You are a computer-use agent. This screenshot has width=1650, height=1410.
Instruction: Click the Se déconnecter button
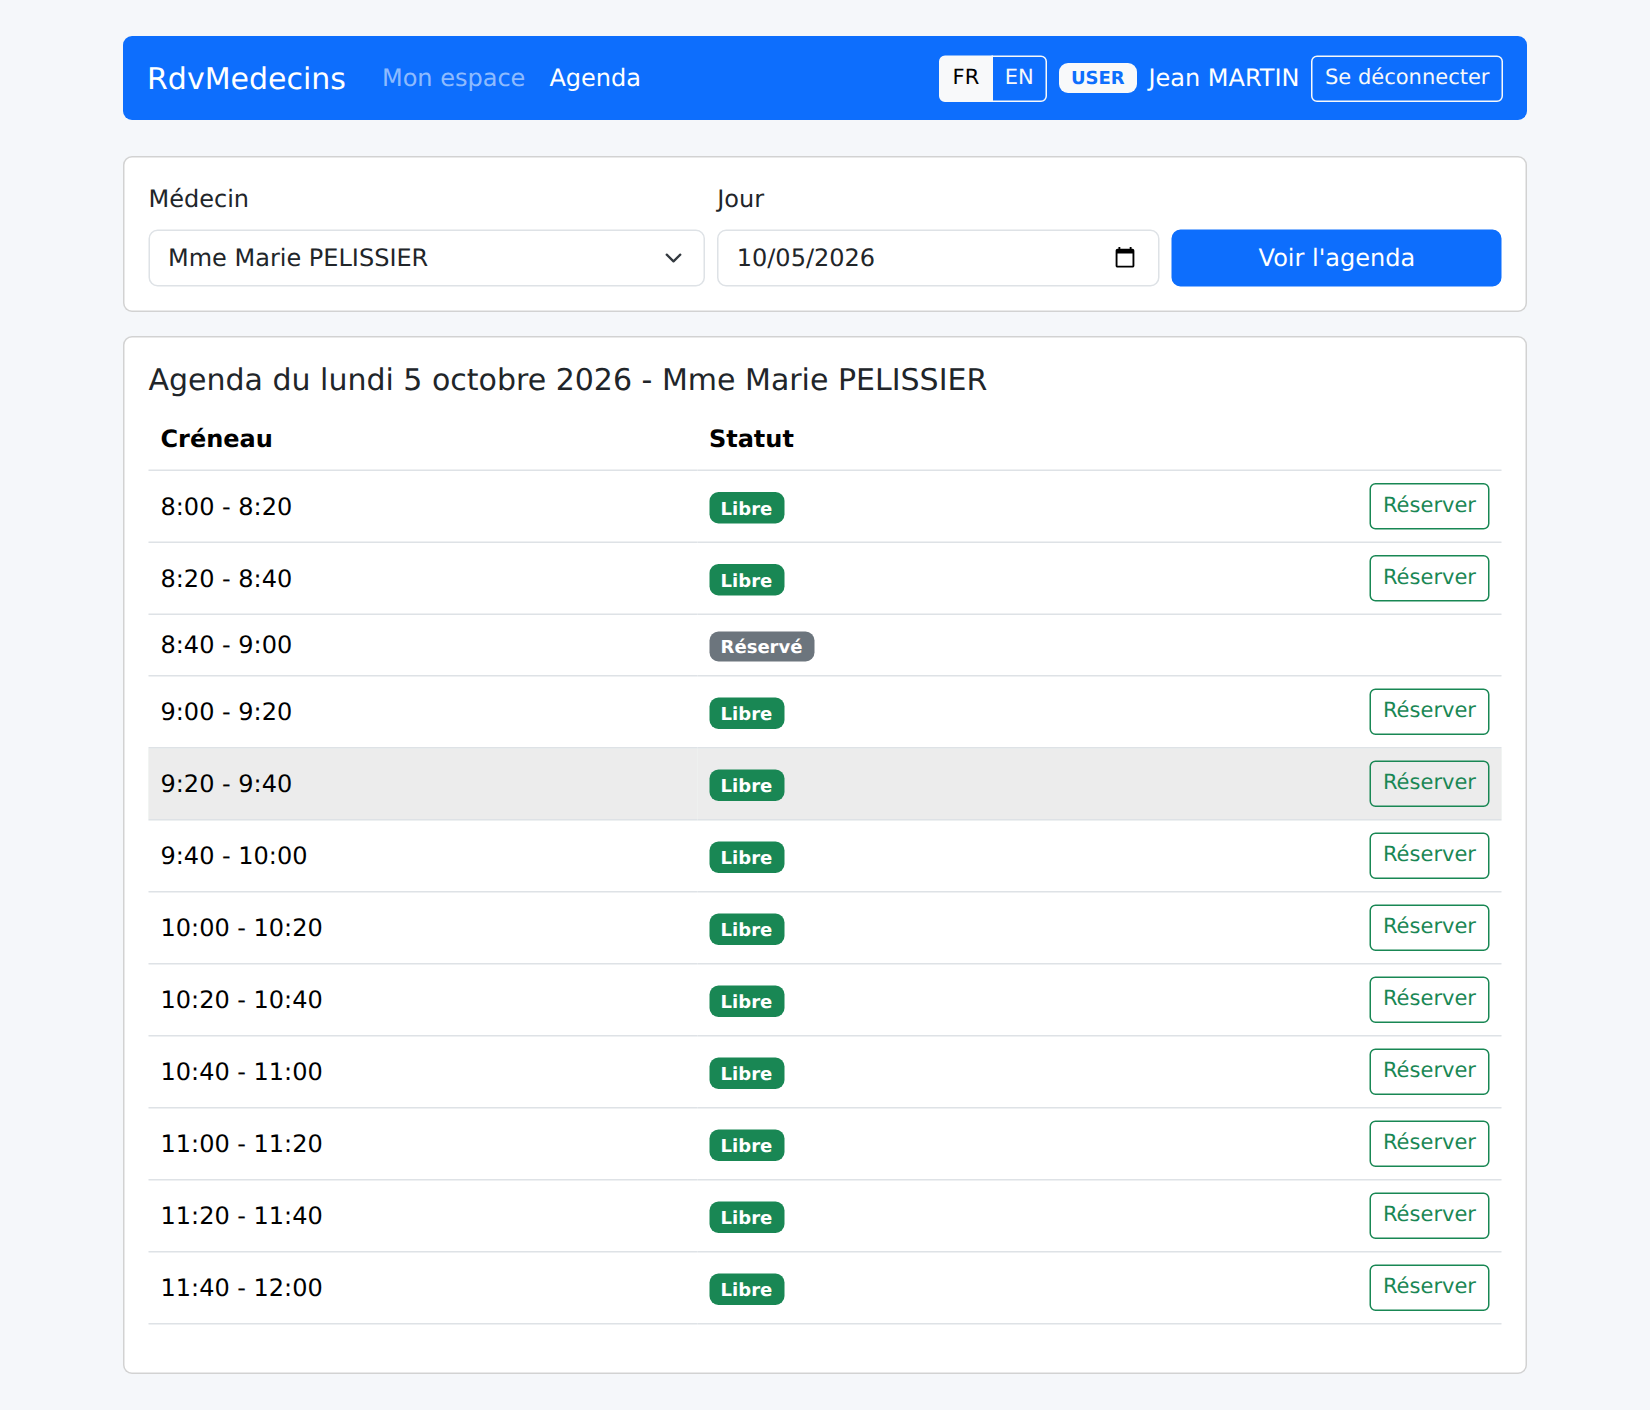pos(1406,78)
